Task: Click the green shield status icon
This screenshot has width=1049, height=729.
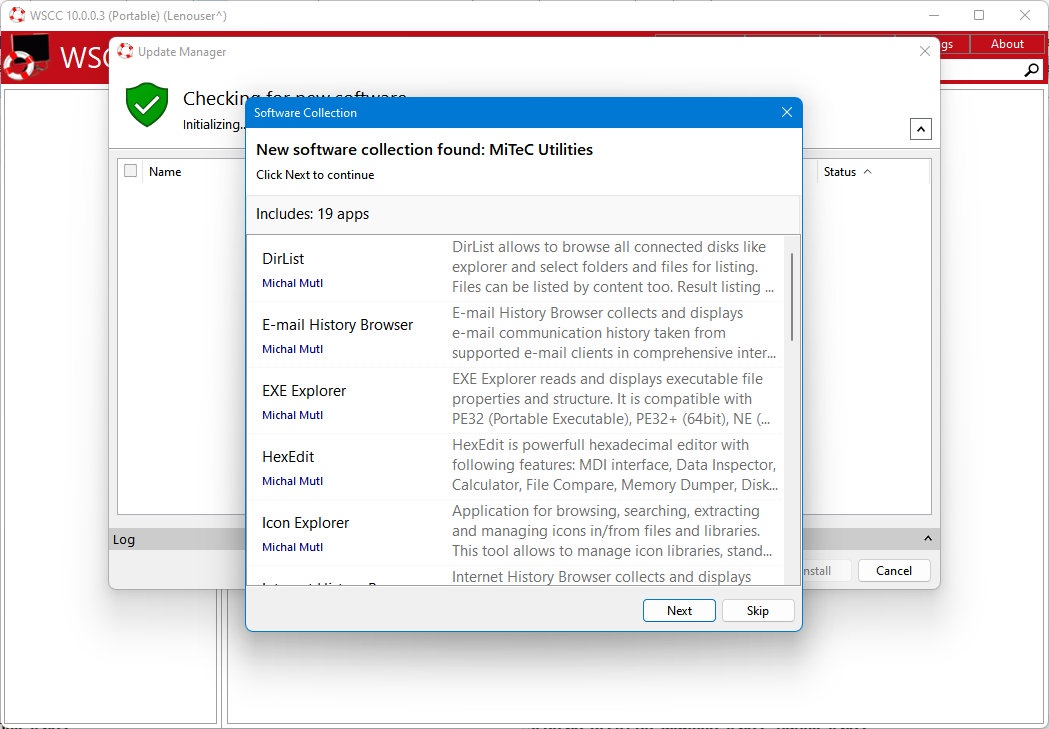Action: (x=147, y=104)
